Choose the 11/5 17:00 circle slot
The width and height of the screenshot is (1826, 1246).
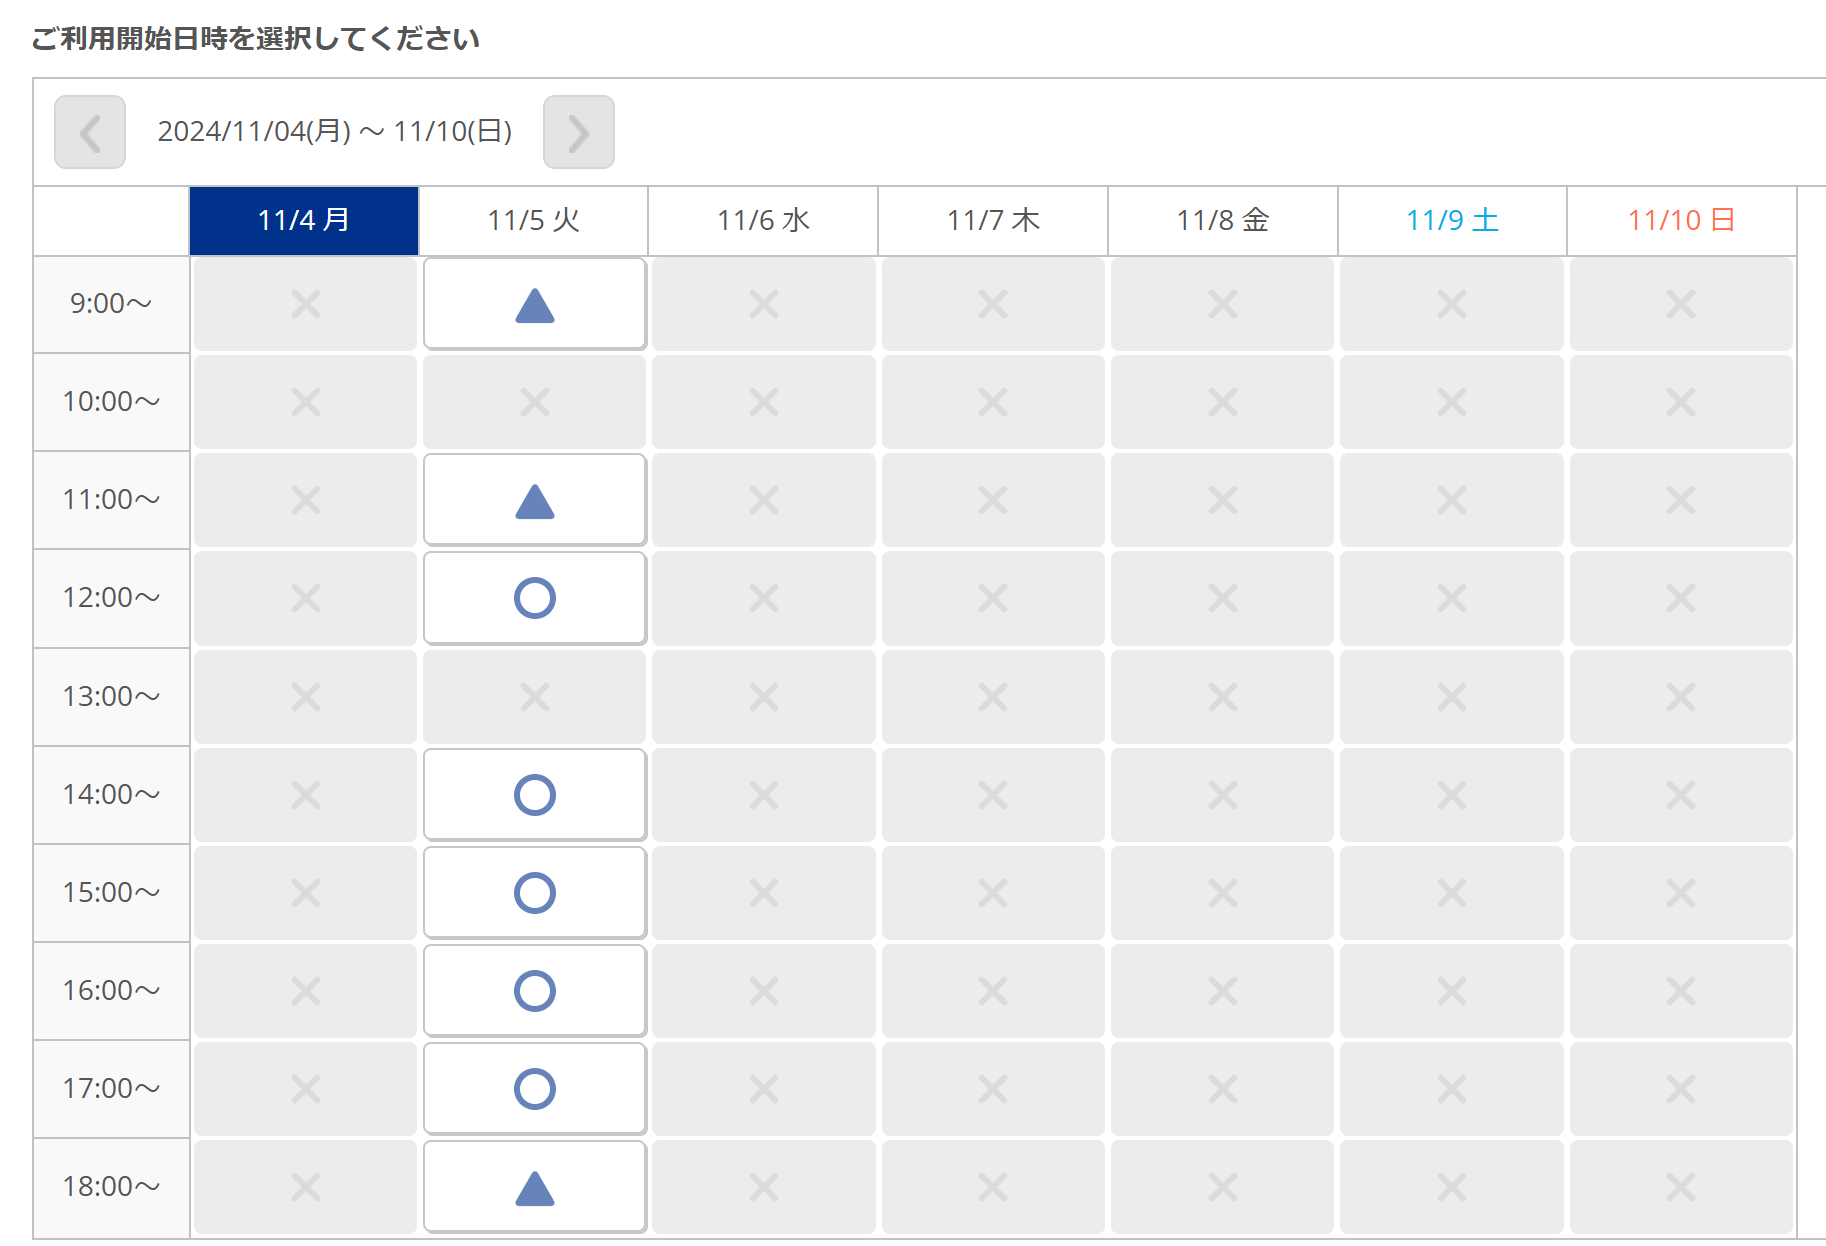(x=535, y=1089)
